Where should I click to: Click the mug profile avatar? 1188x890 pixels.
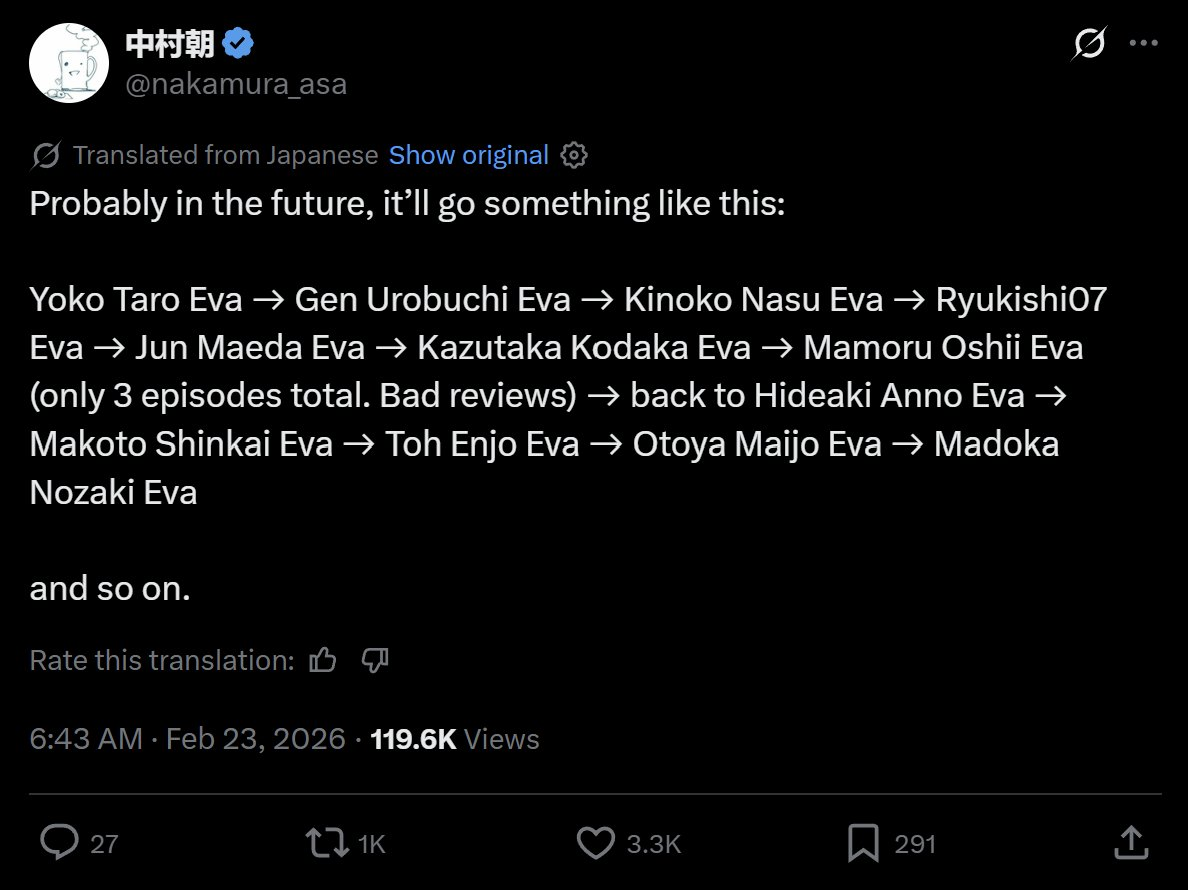pos(69,63)
